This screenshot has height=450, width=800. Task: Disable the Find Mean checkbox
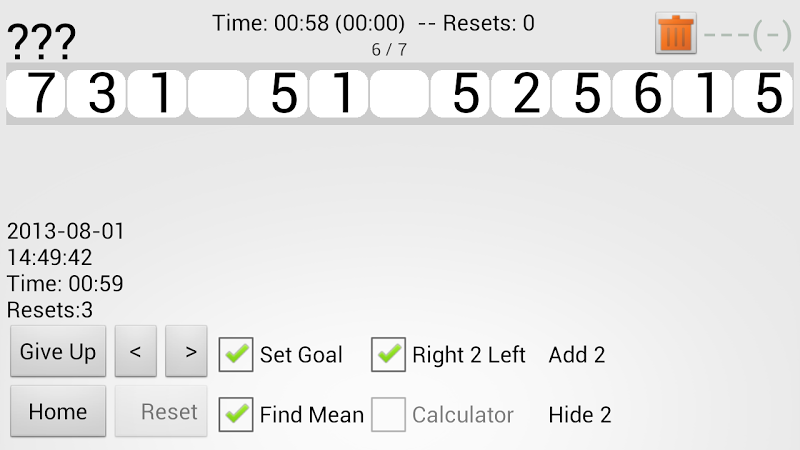coord(236,414)
